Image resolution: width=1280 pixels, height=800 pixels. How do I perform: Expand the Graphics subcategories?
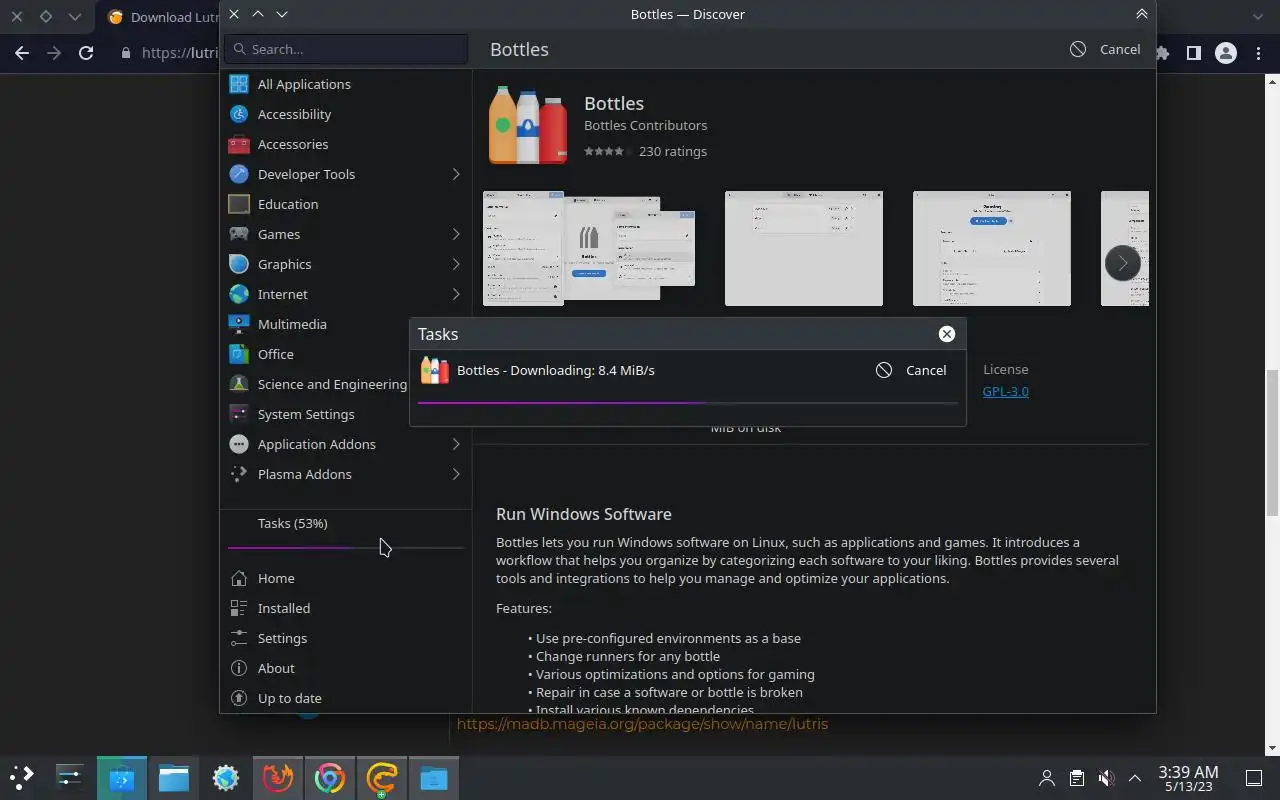(x=456, y=264)
